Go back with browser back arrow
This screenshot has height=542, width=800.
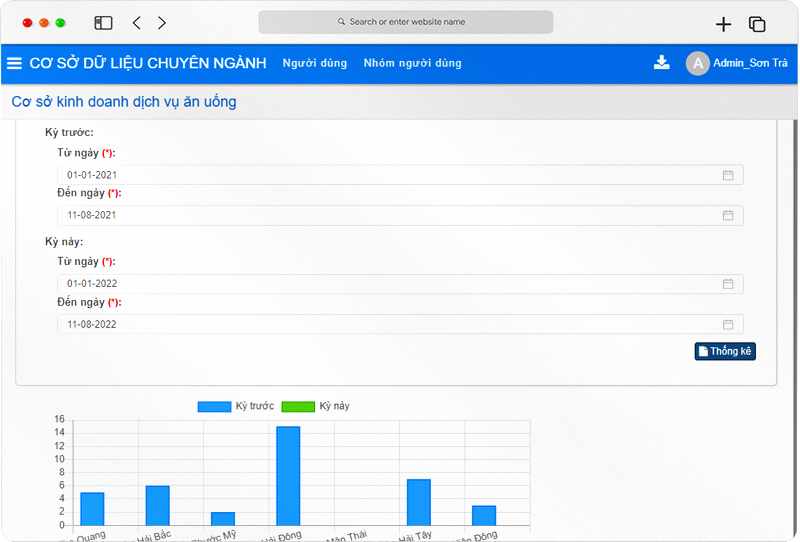(x=136, y=23)
